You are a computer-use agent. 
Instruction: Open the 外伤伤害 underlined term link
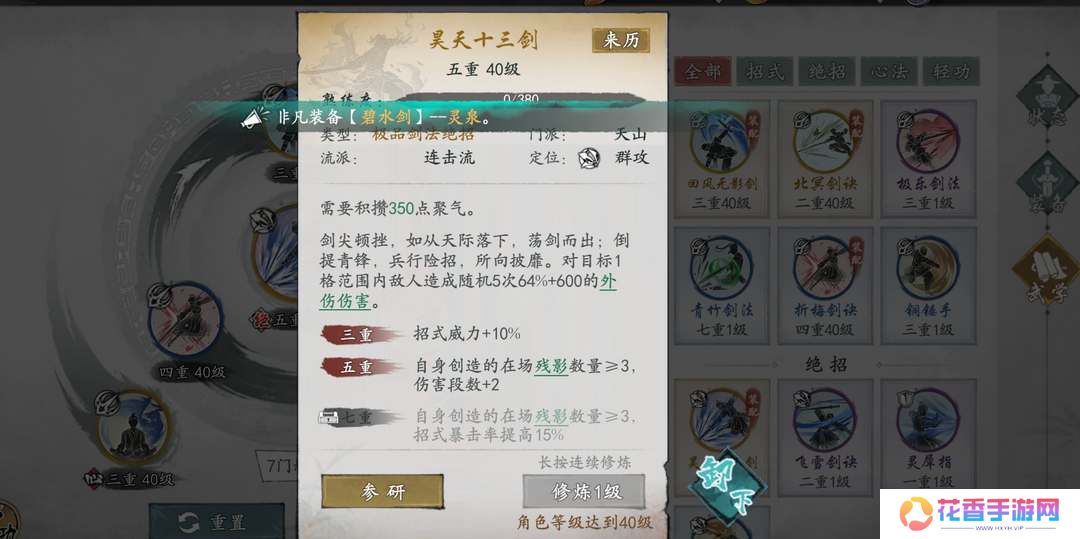[468, 291]
